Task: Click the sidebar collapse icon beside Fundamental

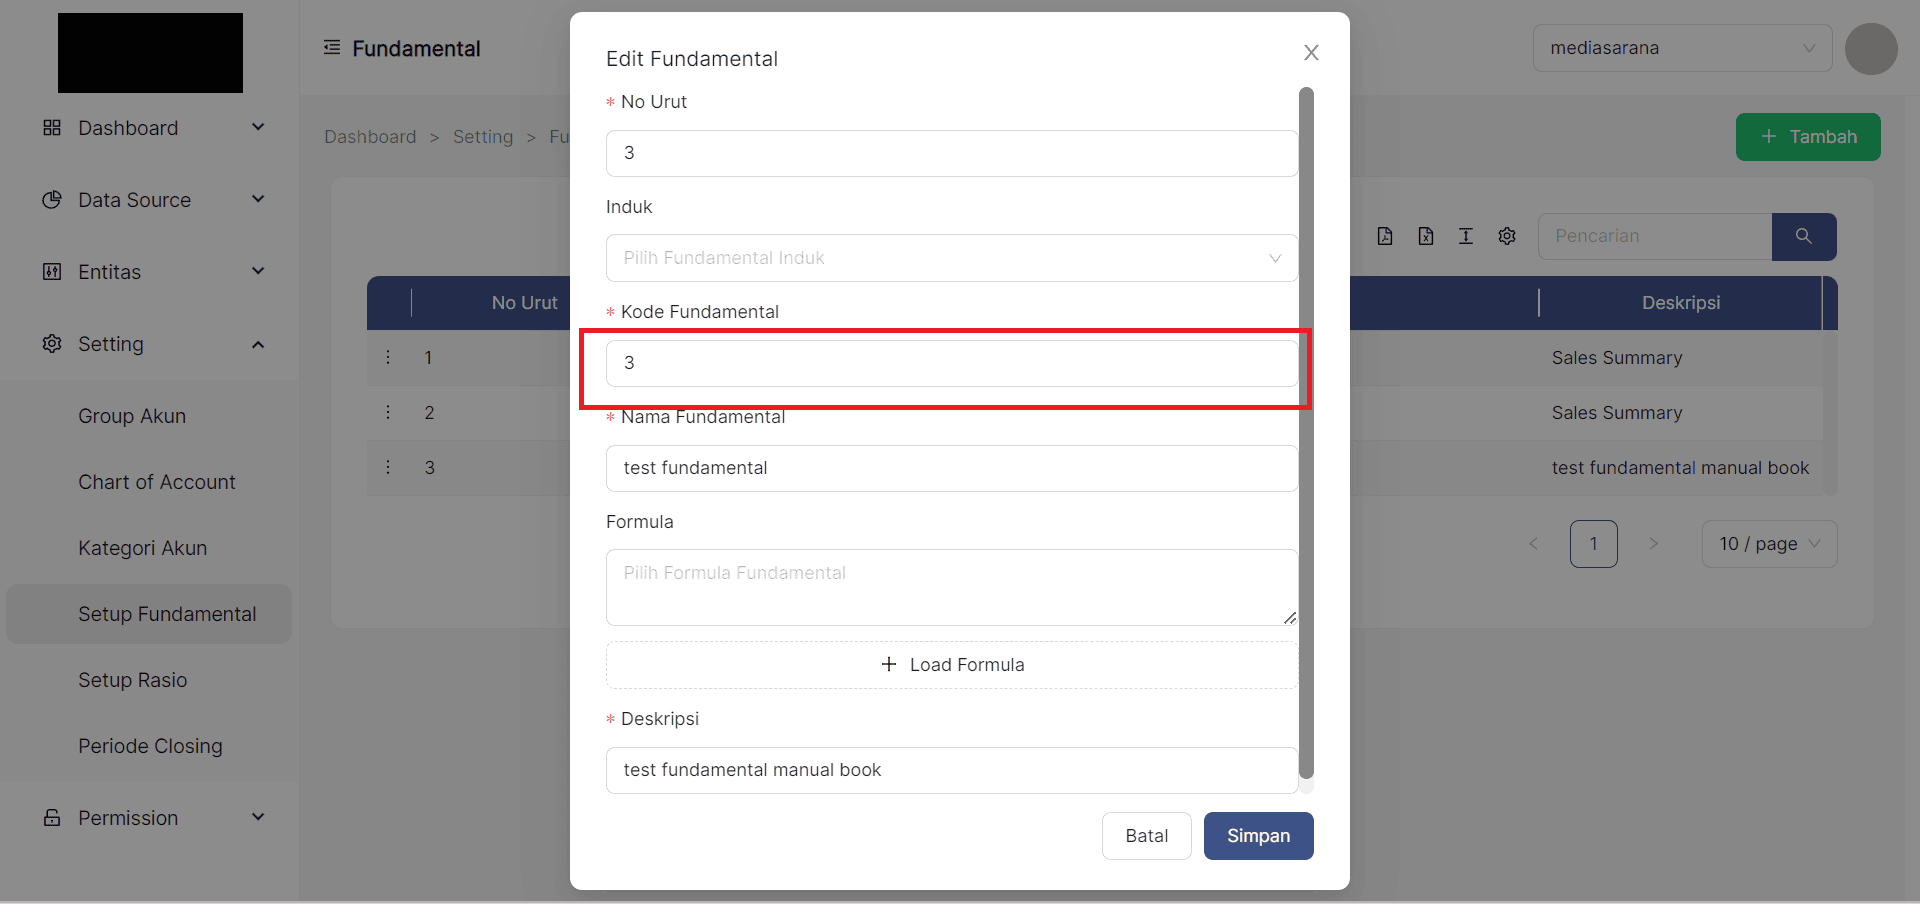Action: click(x=332, y=48)
